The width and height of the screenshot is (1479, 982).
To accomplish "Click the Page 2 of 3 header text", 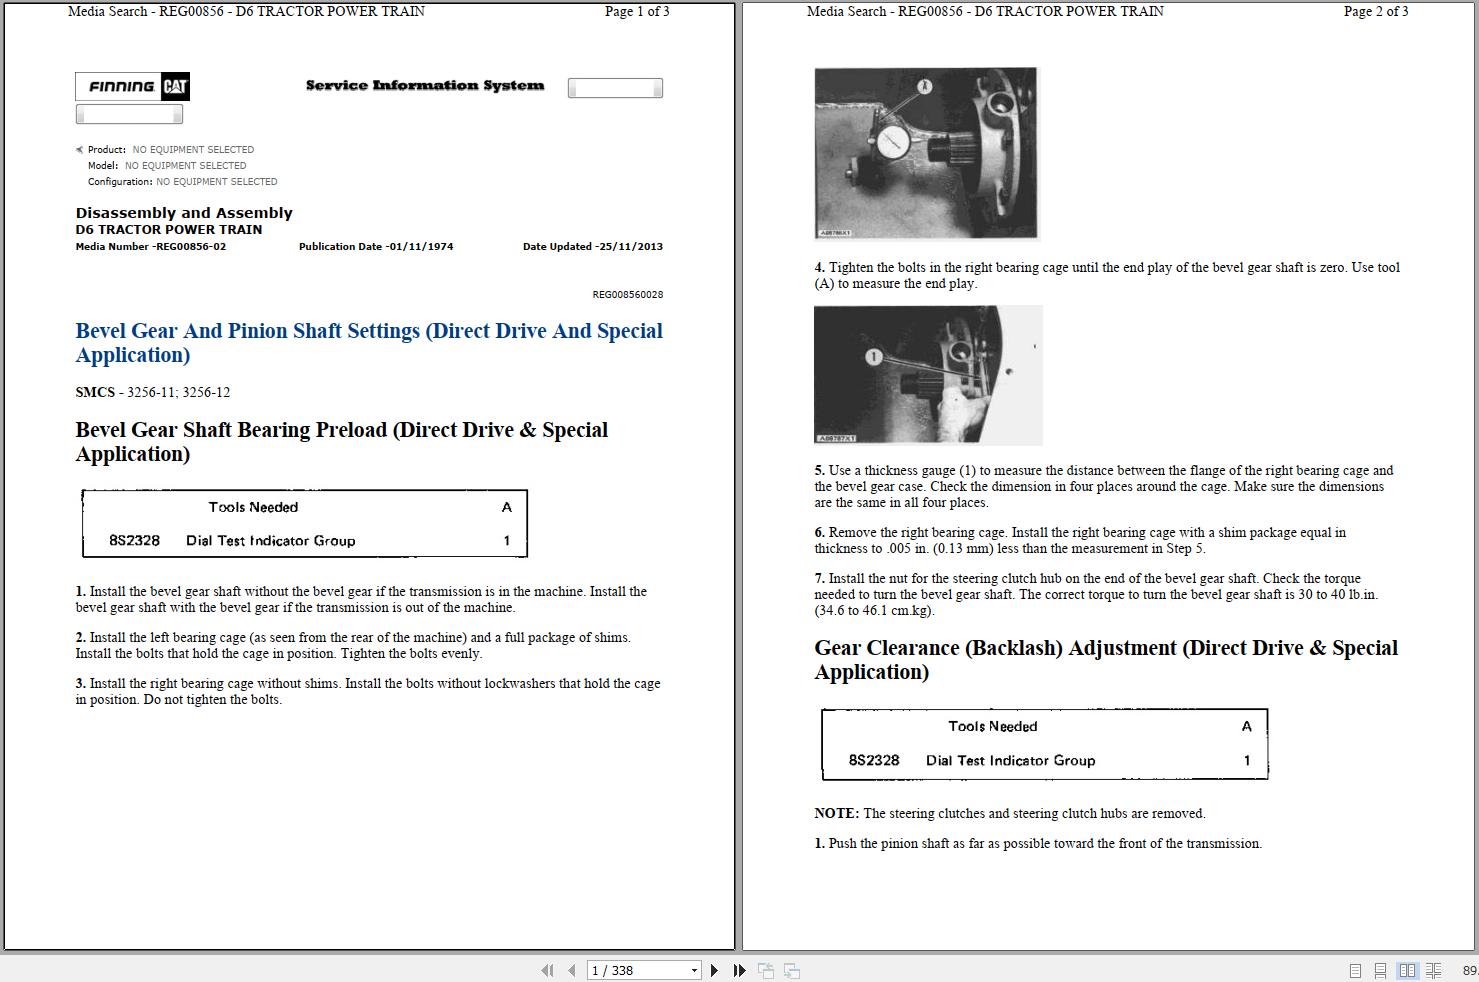I will [1376, 12].
